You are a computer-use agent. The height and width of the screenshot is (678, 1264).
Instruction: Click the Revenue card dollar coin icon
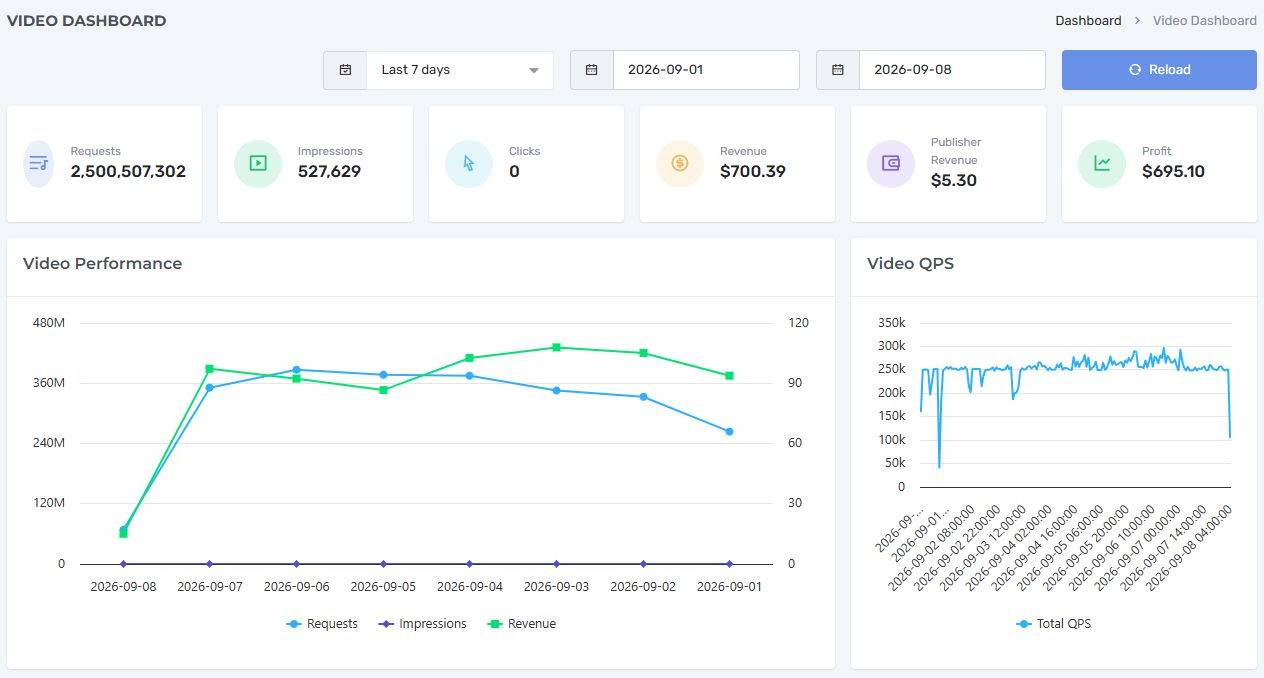click(680, 163)
